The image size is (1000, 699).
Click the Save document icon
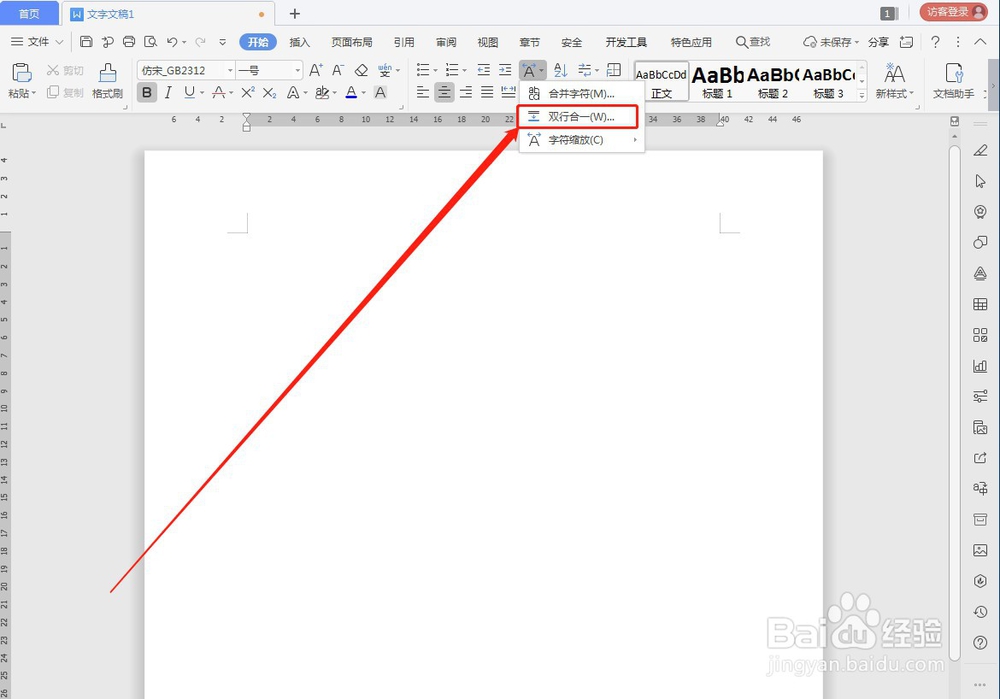coord(86,42)
